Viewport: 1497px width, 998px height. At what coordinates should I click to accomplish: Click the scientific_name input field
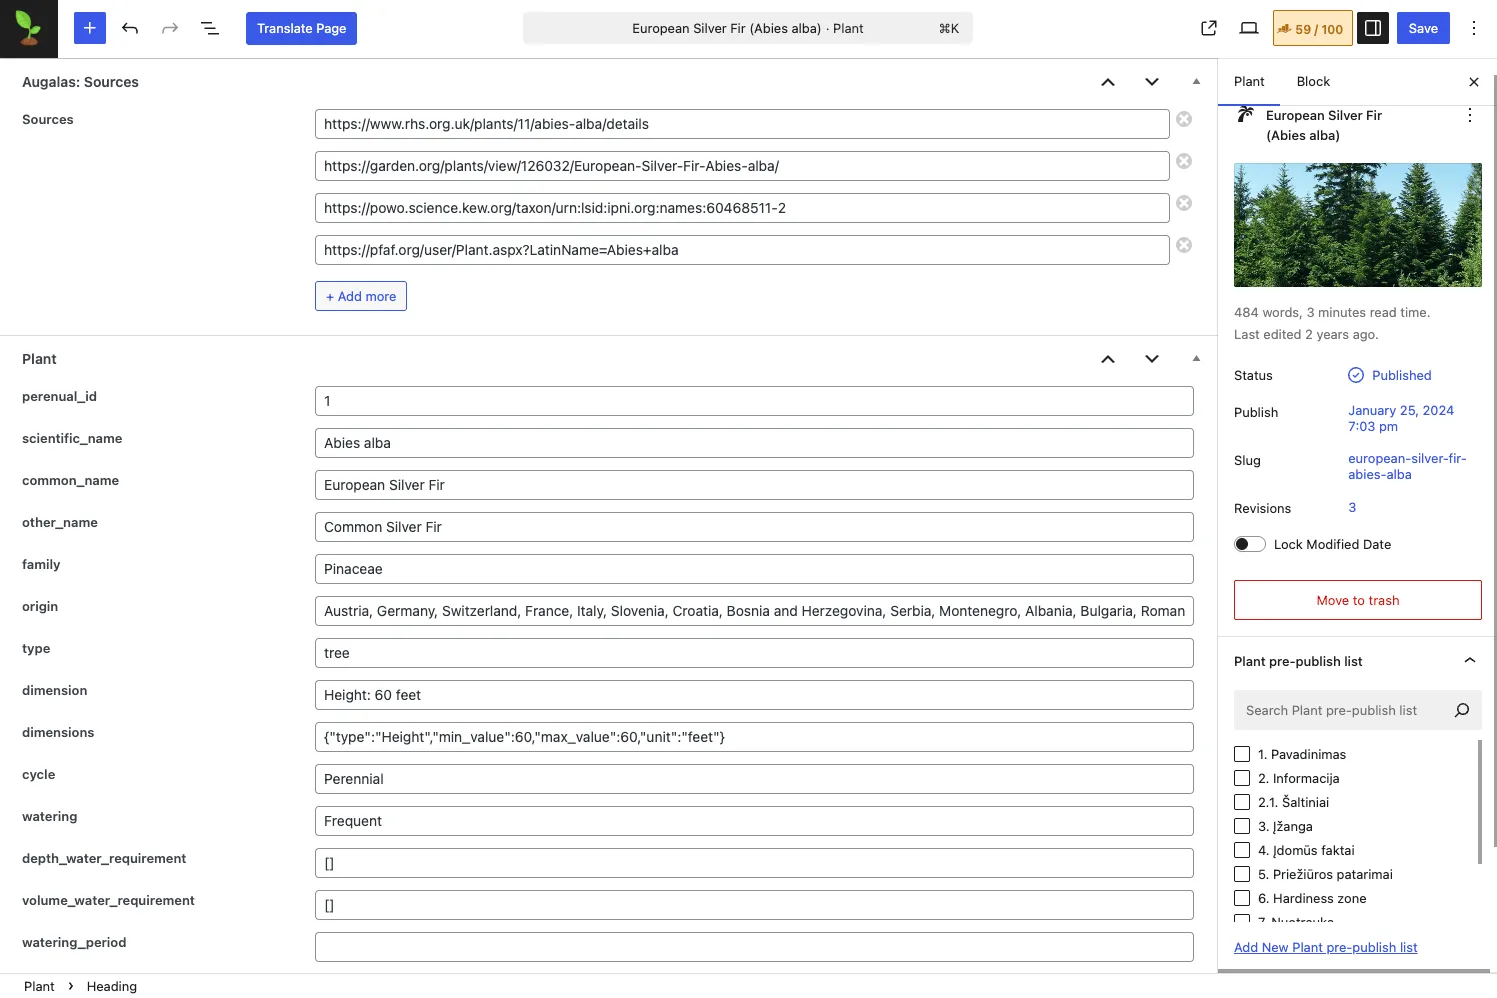click(753, 443)
